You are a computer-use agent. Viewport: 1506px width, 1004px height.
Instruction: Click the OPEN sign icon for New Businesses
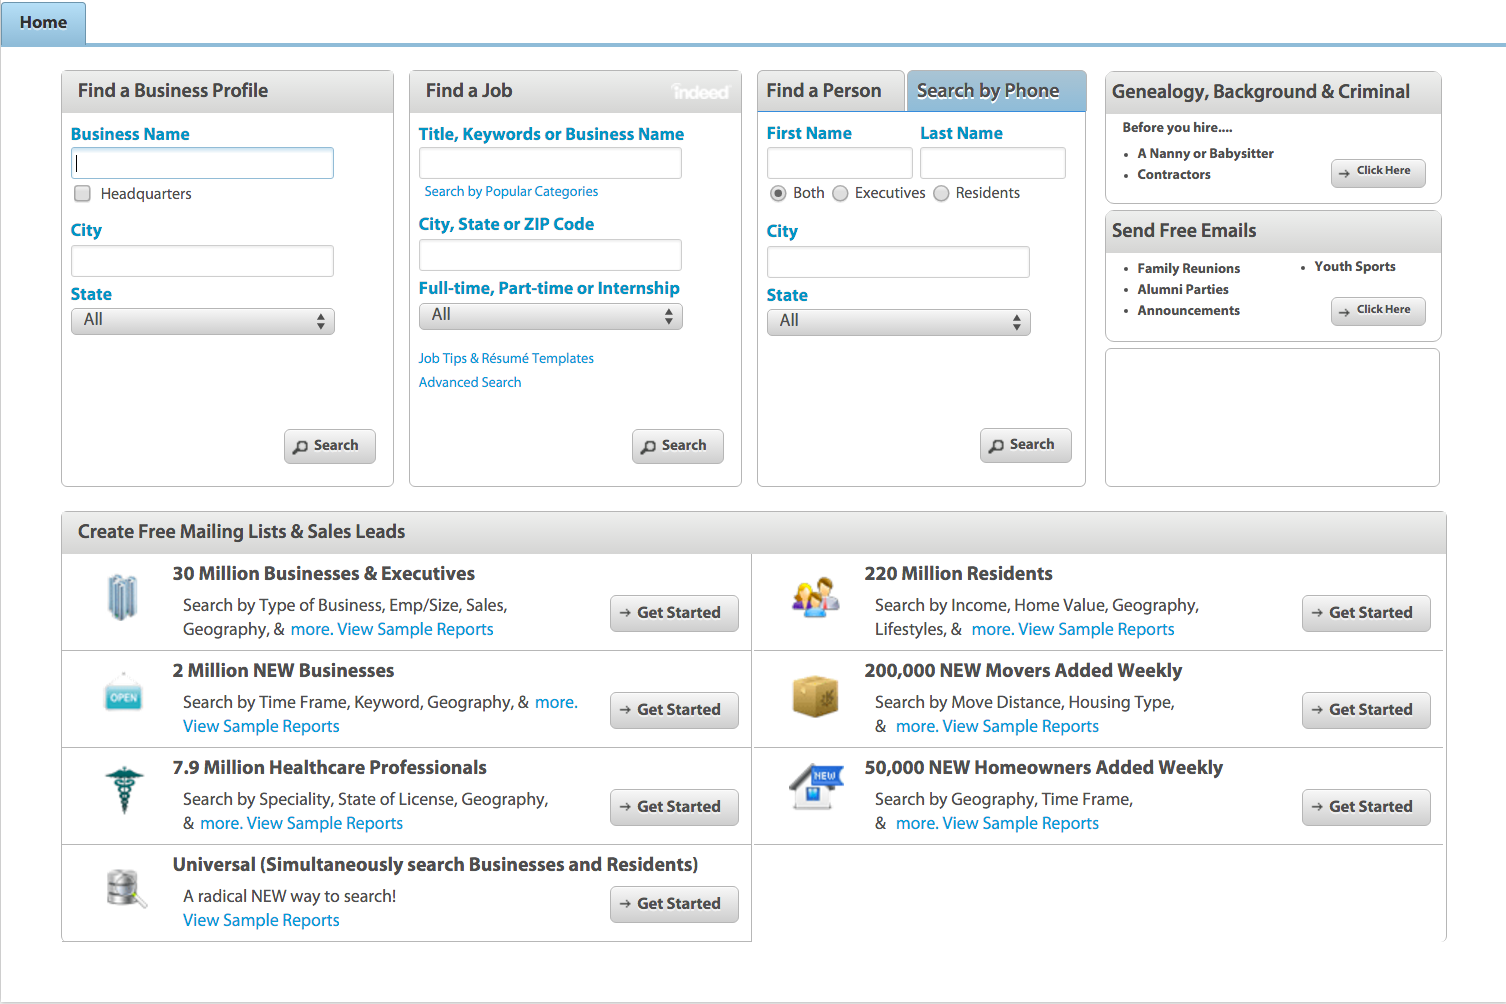(x=123, y=692)
